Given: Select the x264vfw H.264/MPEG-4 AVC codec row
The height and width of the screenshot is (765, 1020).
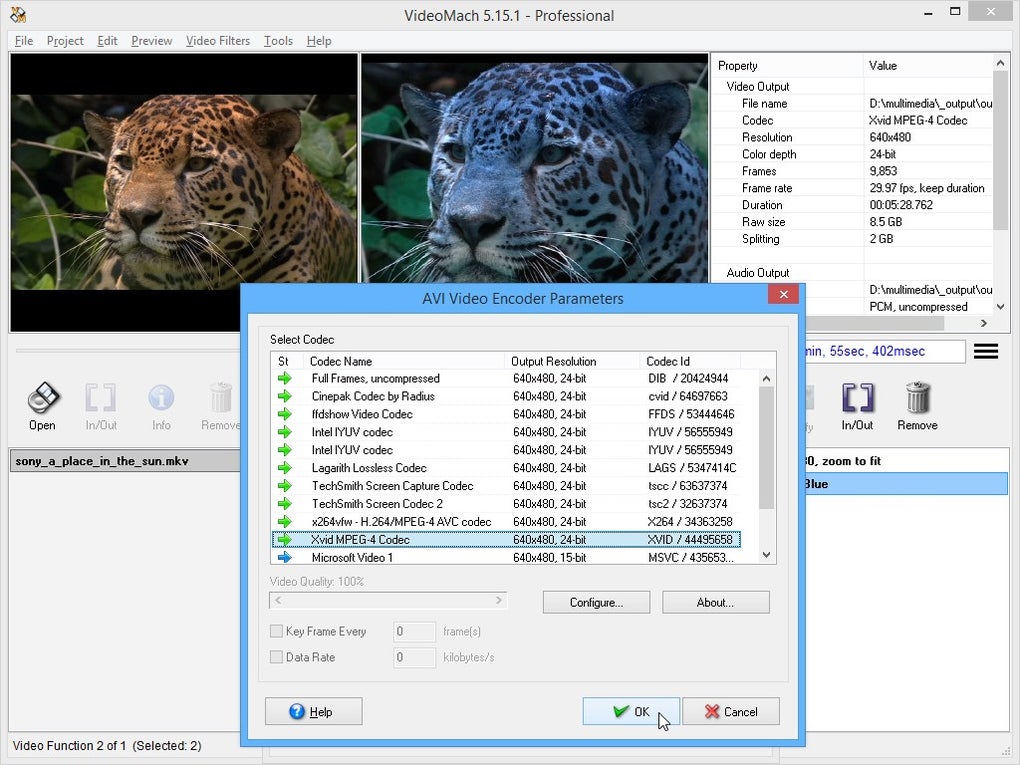Looking at the screenshot, I should [x=401, y=522].
